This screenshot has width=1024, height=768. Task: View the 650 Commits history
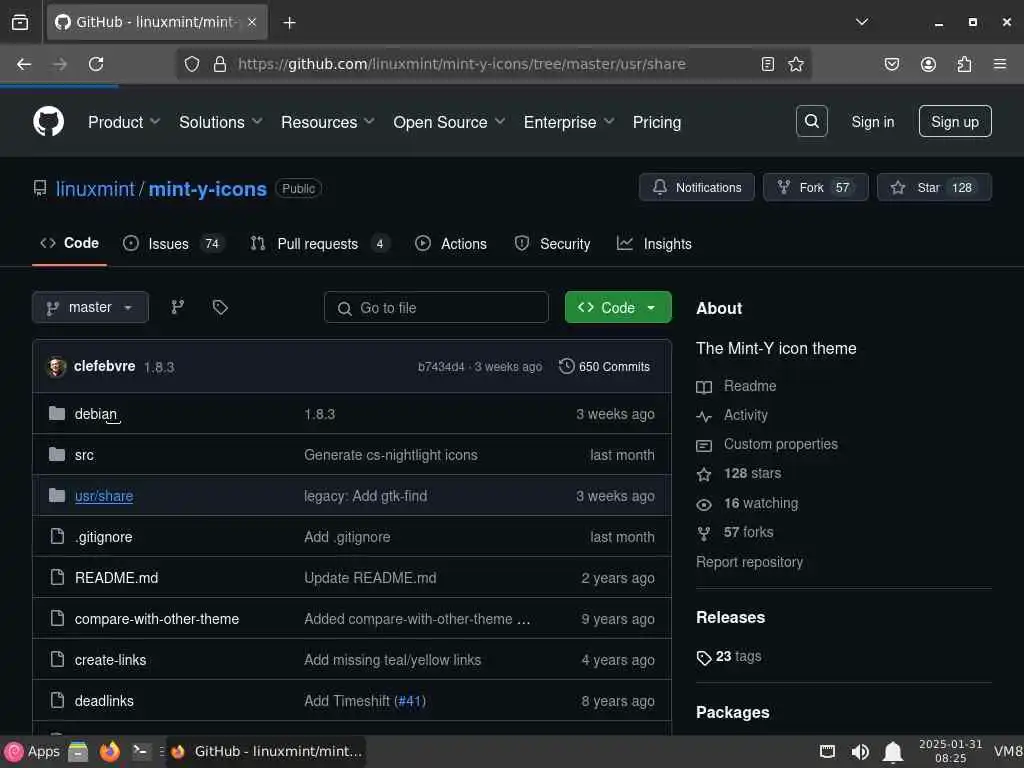pyautogui.click(x=605, y=366)
